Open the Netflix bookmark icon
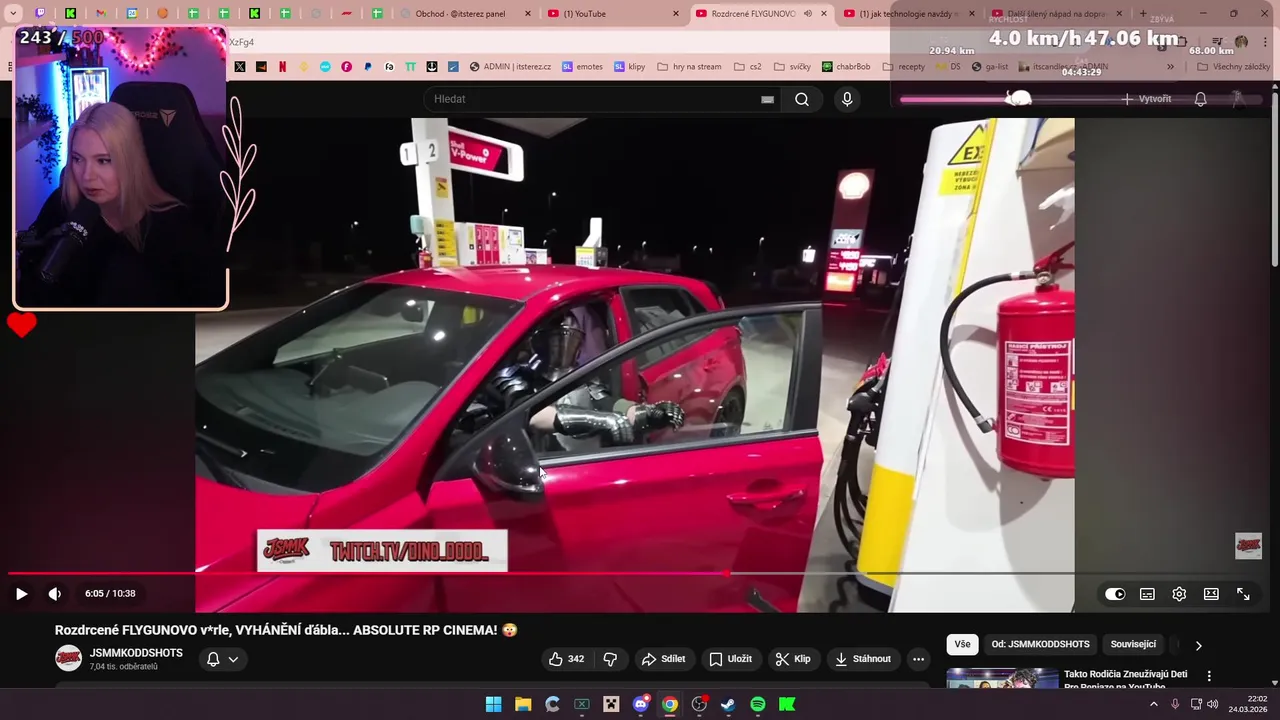This screenshot has width=1280, height=720. [x=282, y=67]
